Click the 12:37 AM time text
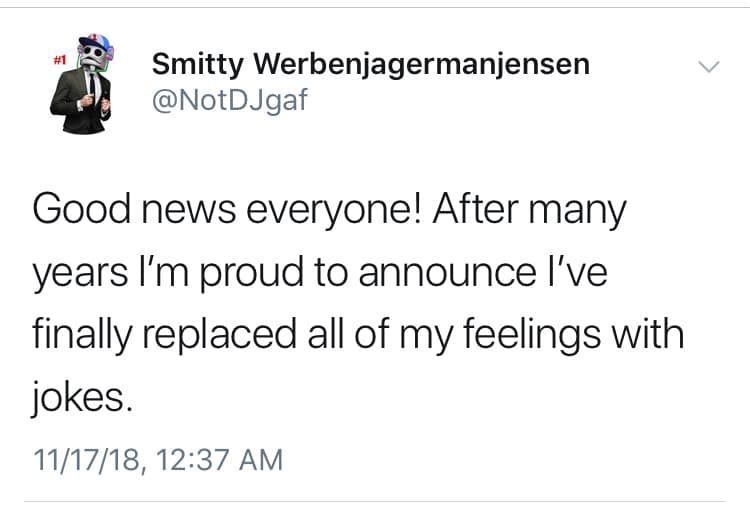This screenshot has width=750, height=510. coord(219,460)
